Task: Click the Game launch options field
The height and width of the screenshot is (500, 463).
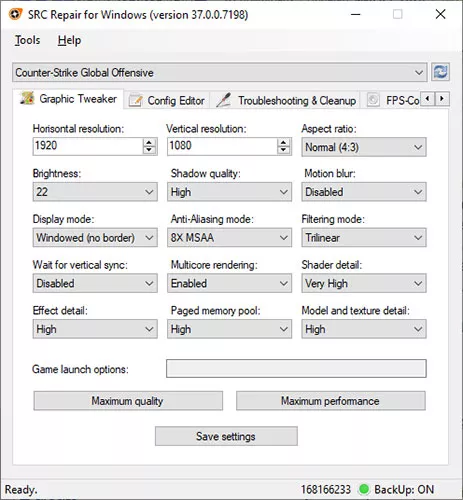Action: 296,368
